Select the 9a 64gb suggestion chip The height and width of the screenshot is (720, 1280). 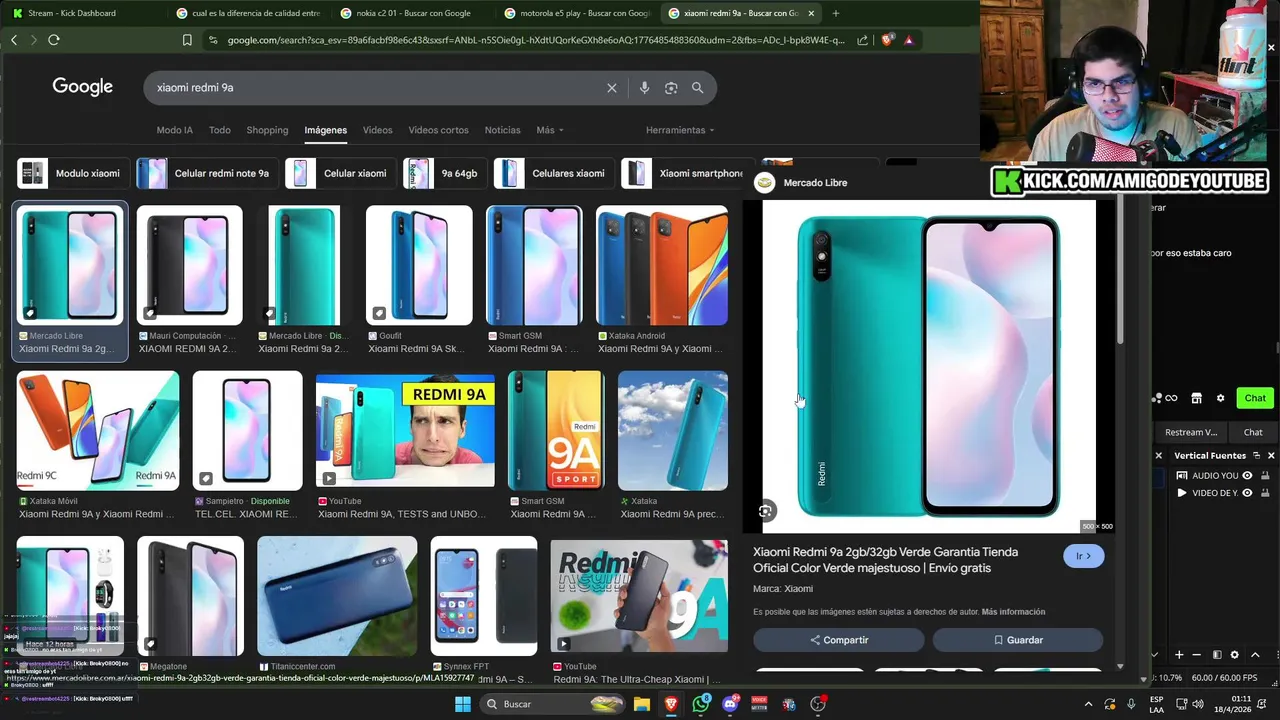pyautogui.click(x=445, y=173)
